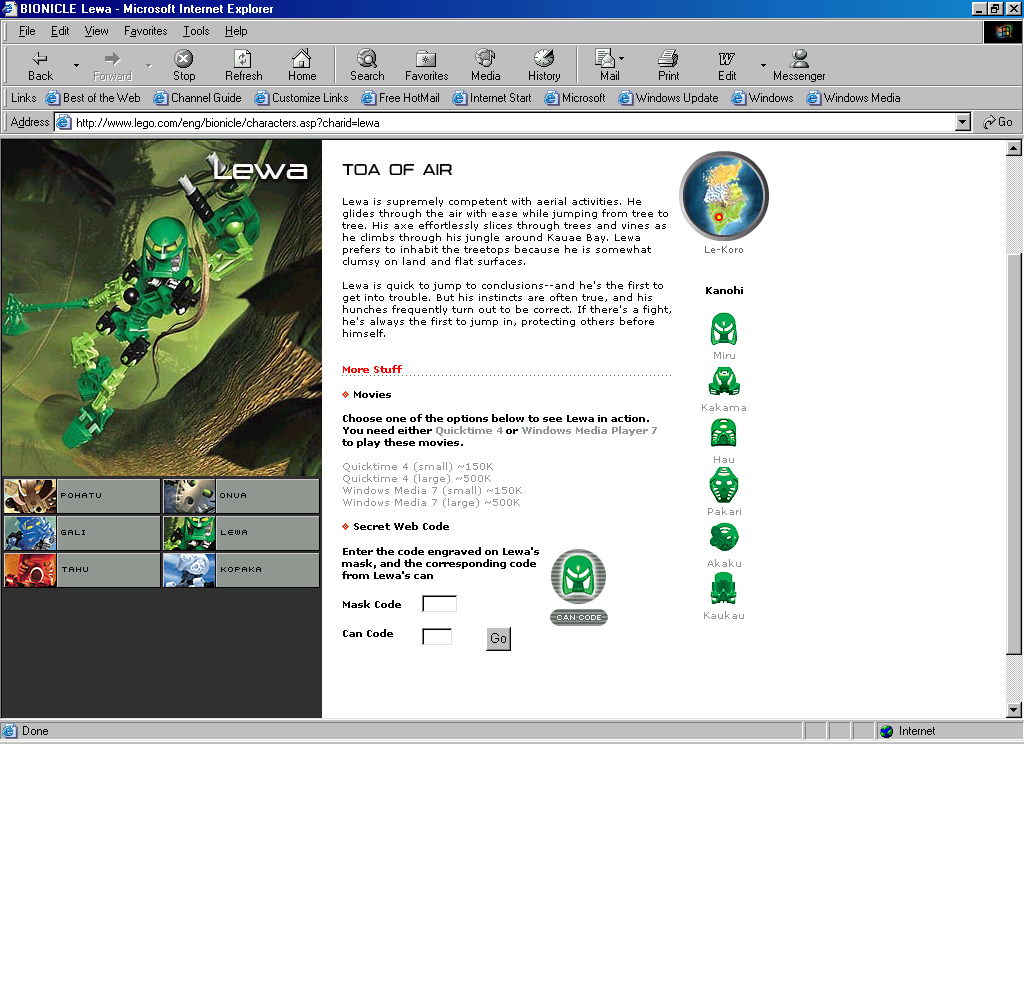
Task: Open the File menu
Action: coord(27,31)
